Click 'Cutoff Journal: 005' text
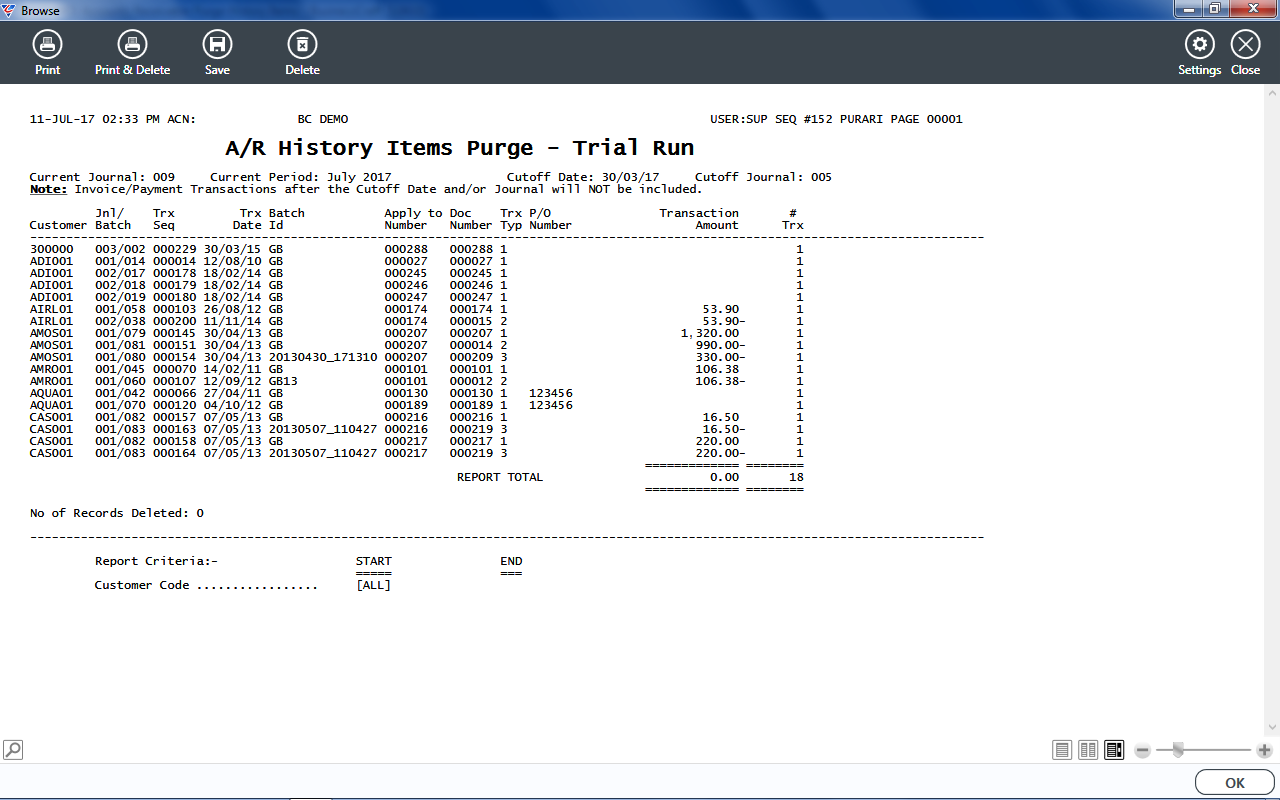This screenshot has height=800, width=1280. point(763,177)
